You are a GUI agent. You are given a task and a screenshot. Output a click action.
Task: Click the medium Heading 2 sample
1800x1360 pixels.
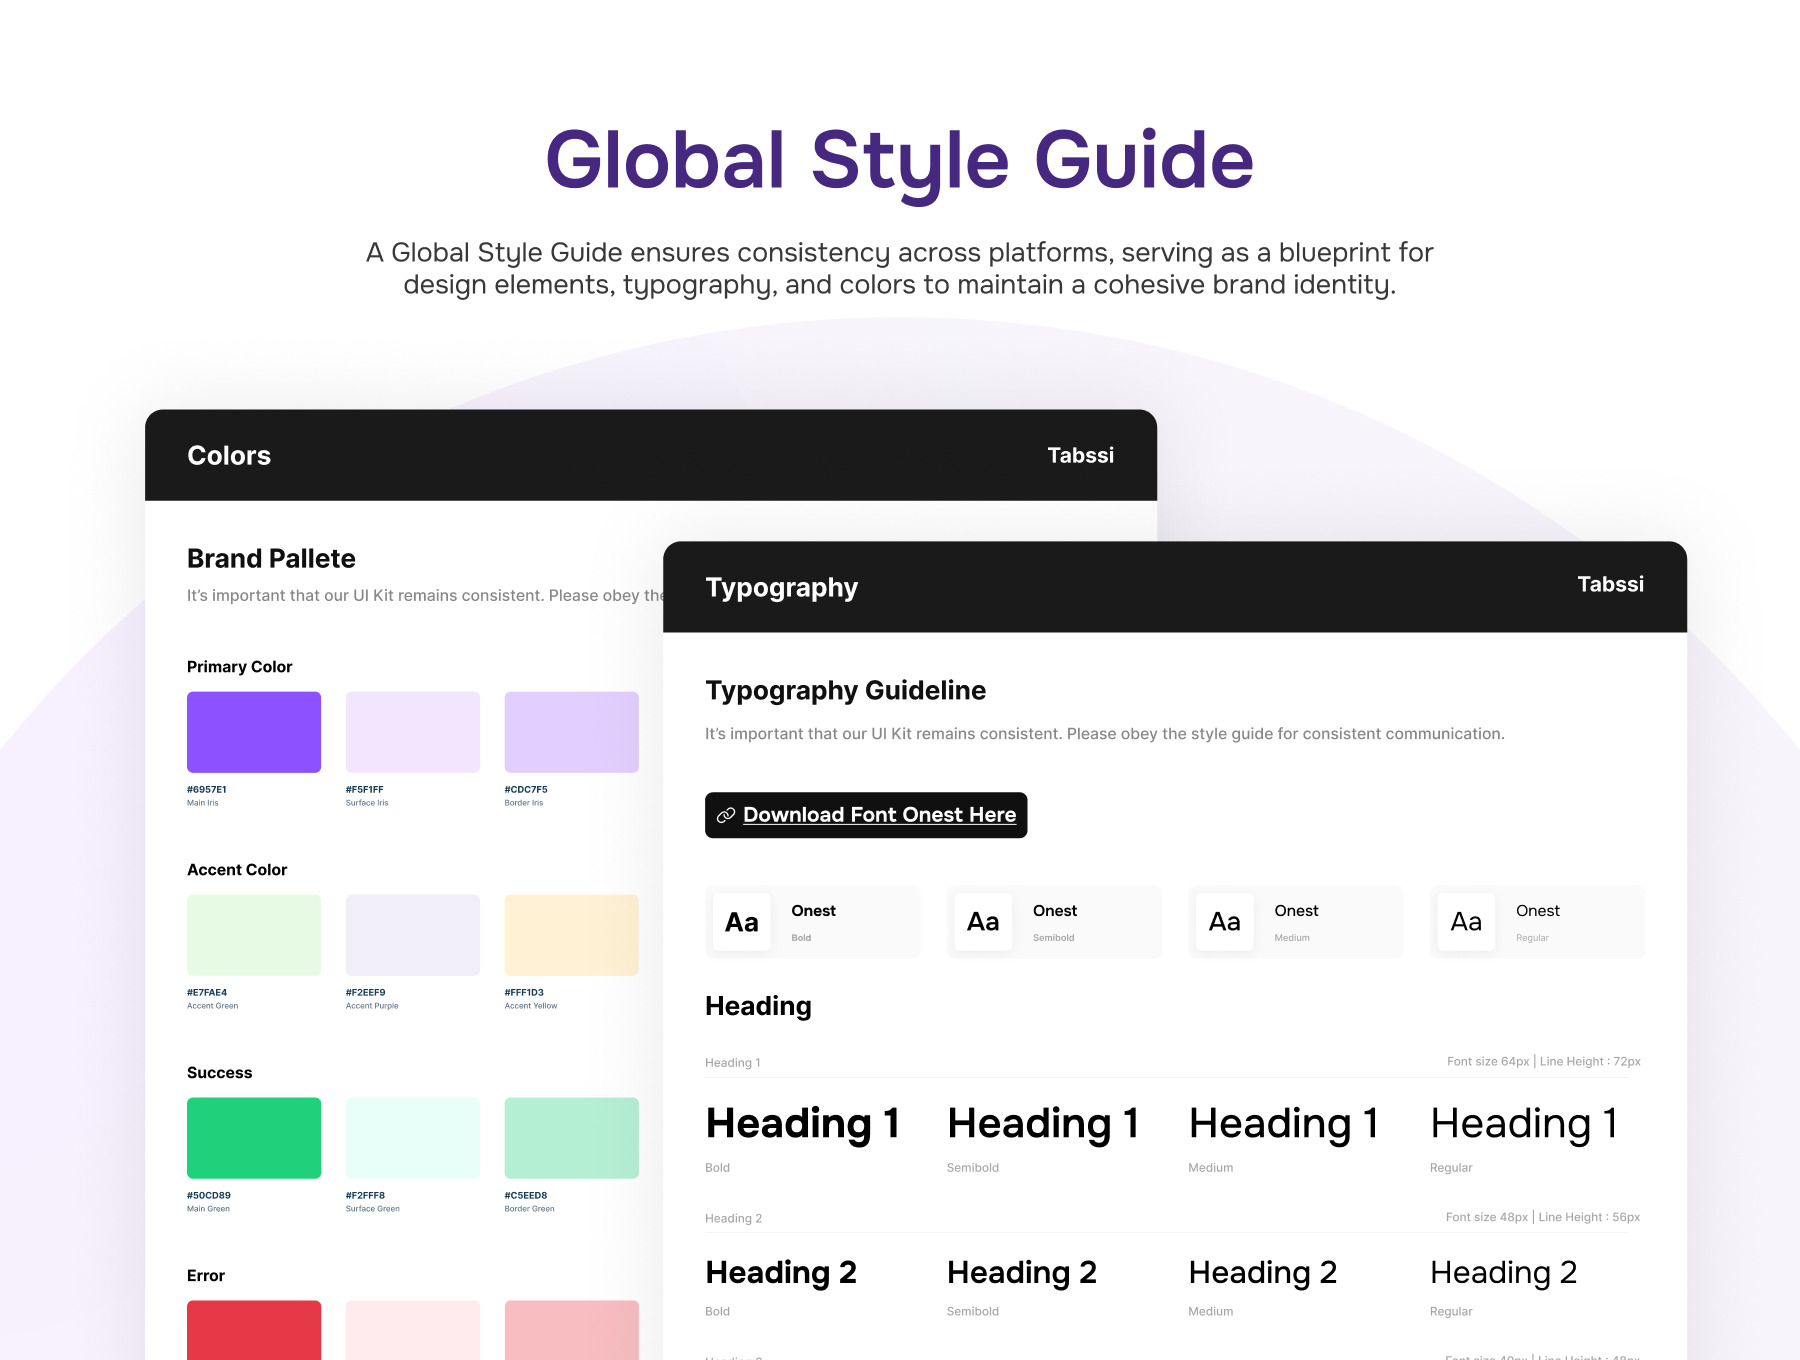click(x=1263, y=1273)
